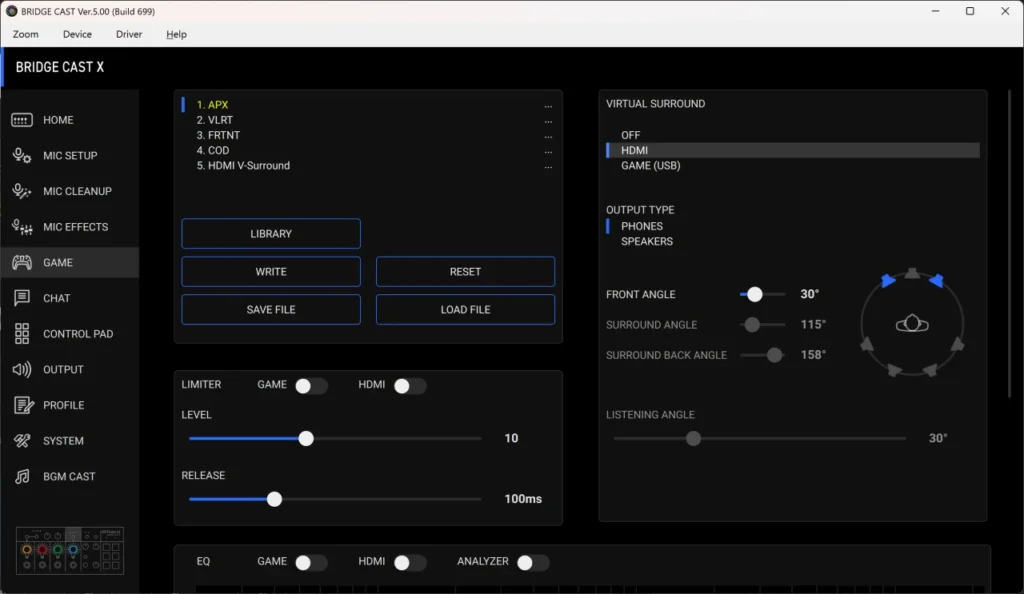1024x594 pixels.
Task: Expand the ellipsis menu for VLRT preset
Action: point(548,121)
